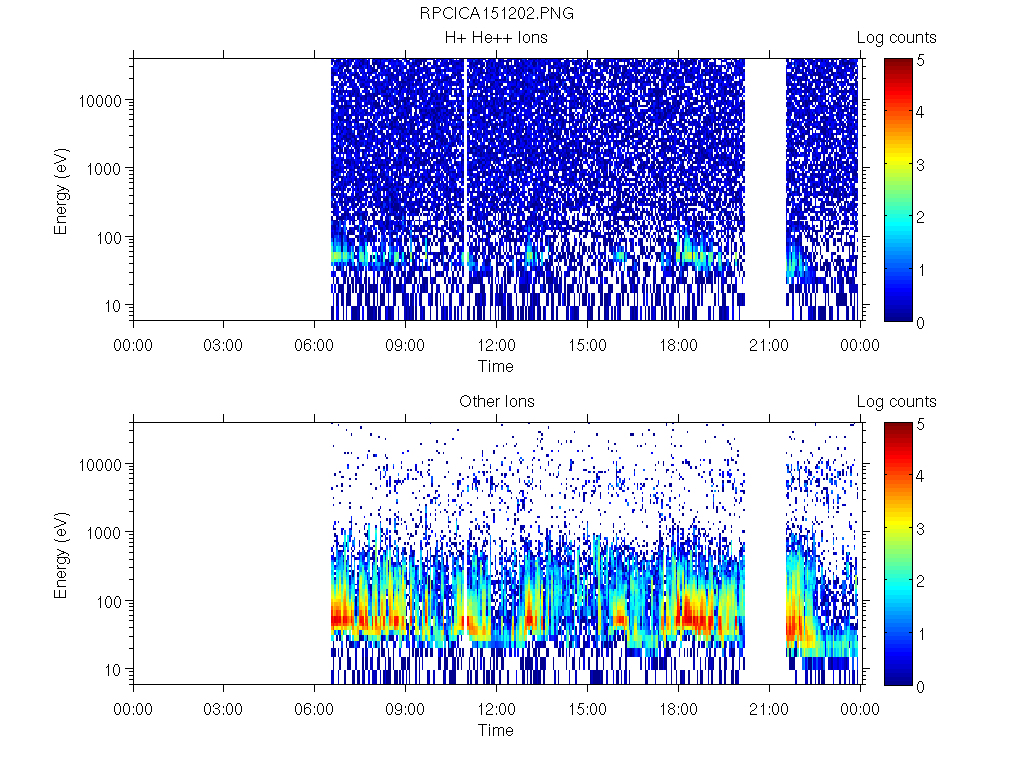Click the 'Time' axis label under H+ He++ plot

point(496,366)
